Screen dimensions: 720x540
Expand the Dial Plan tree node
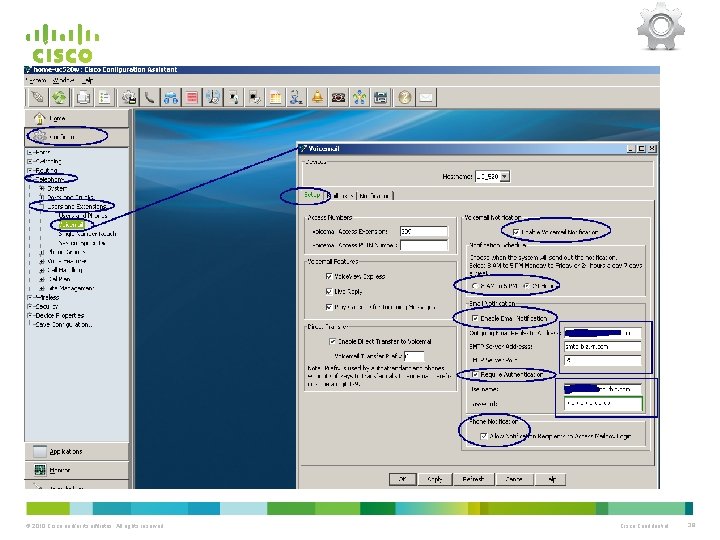click(42, 279)
